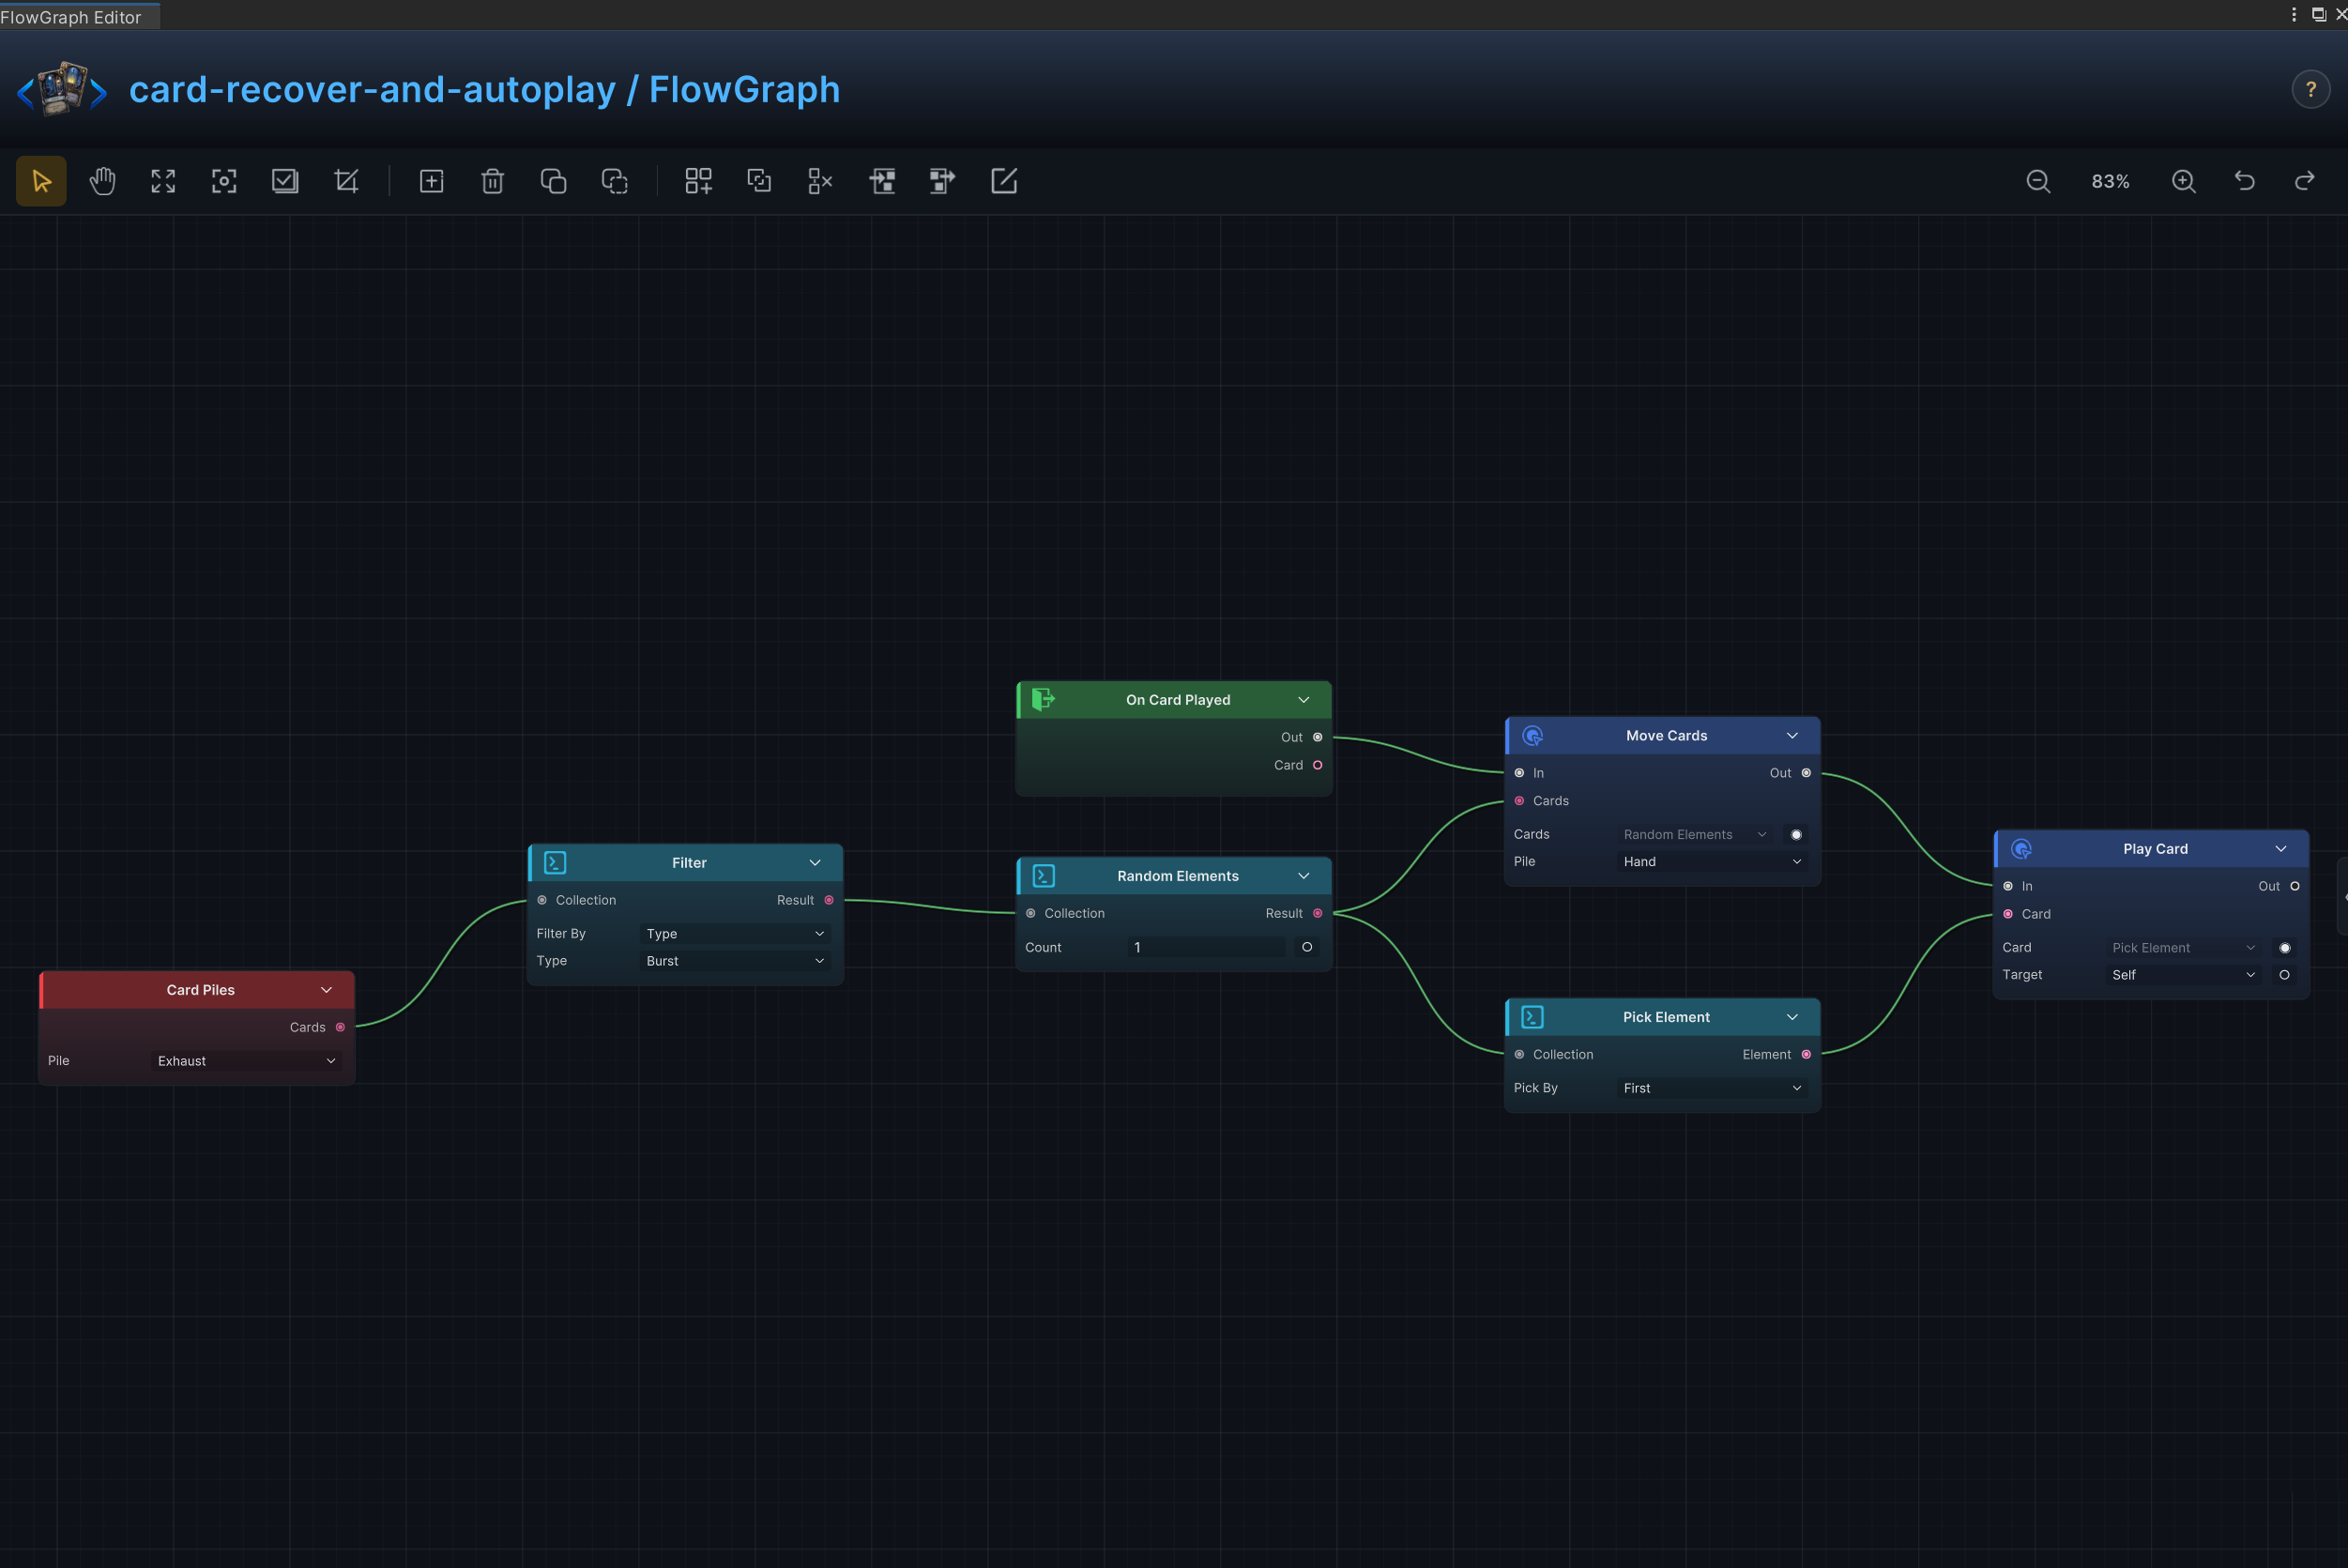Image resolution: width=2348 pixels, height=1568 pixels.
Task: Click the trash delete icon
Action: [x=492, y=181]
